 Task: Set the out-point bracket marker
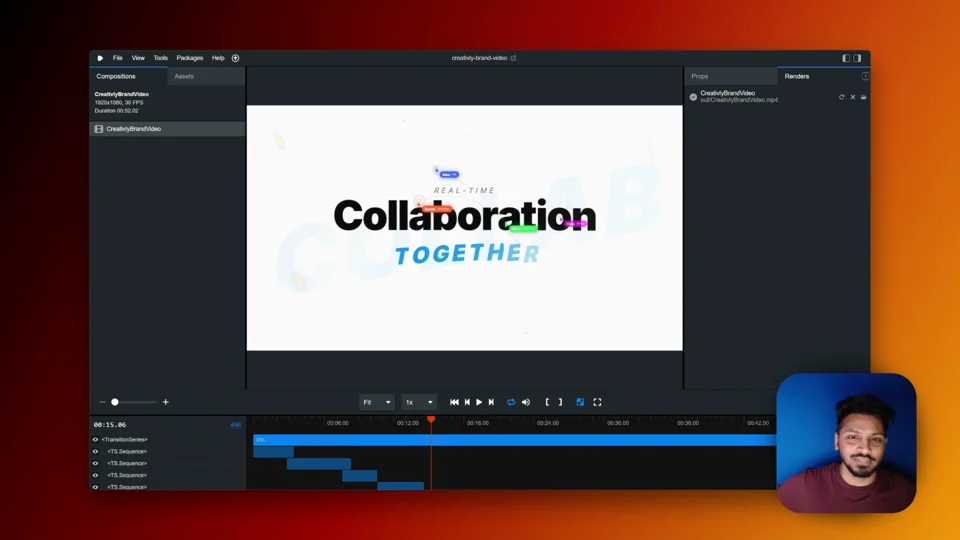pyautogui.click(x=560, y=402)
